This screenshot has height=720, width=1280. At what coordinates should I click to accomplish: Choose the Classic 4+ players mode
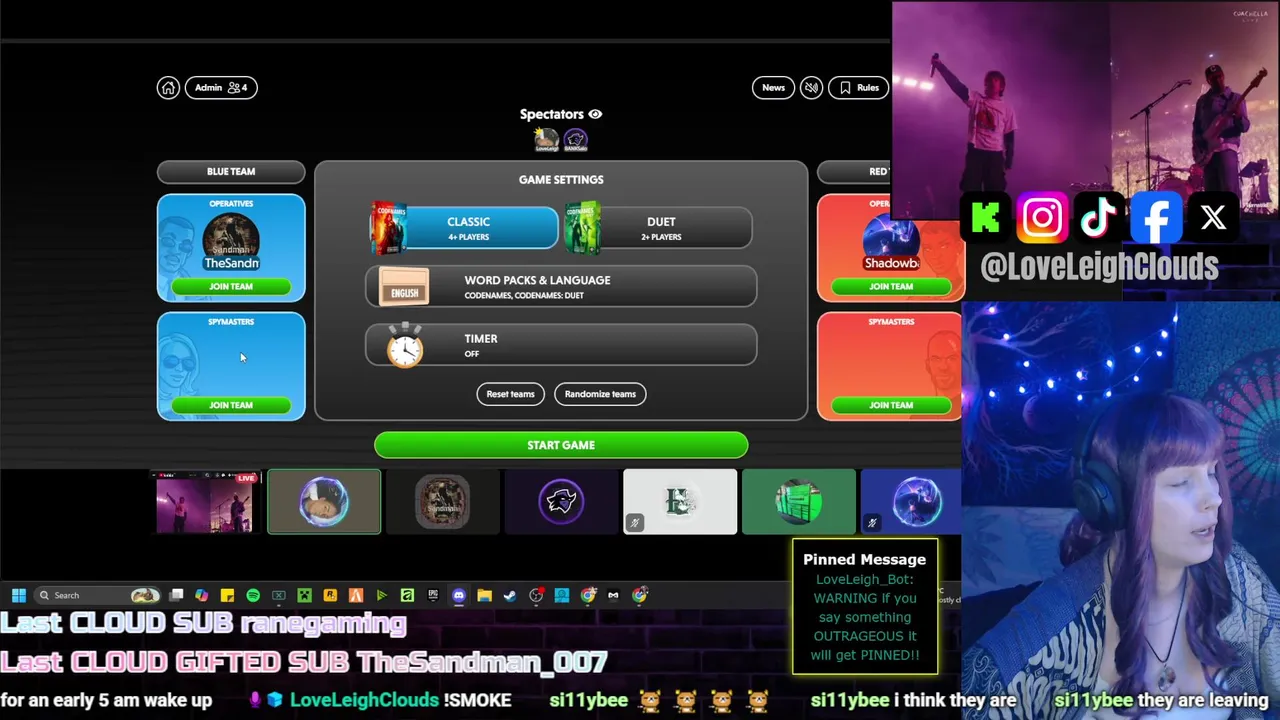point(465,228)
